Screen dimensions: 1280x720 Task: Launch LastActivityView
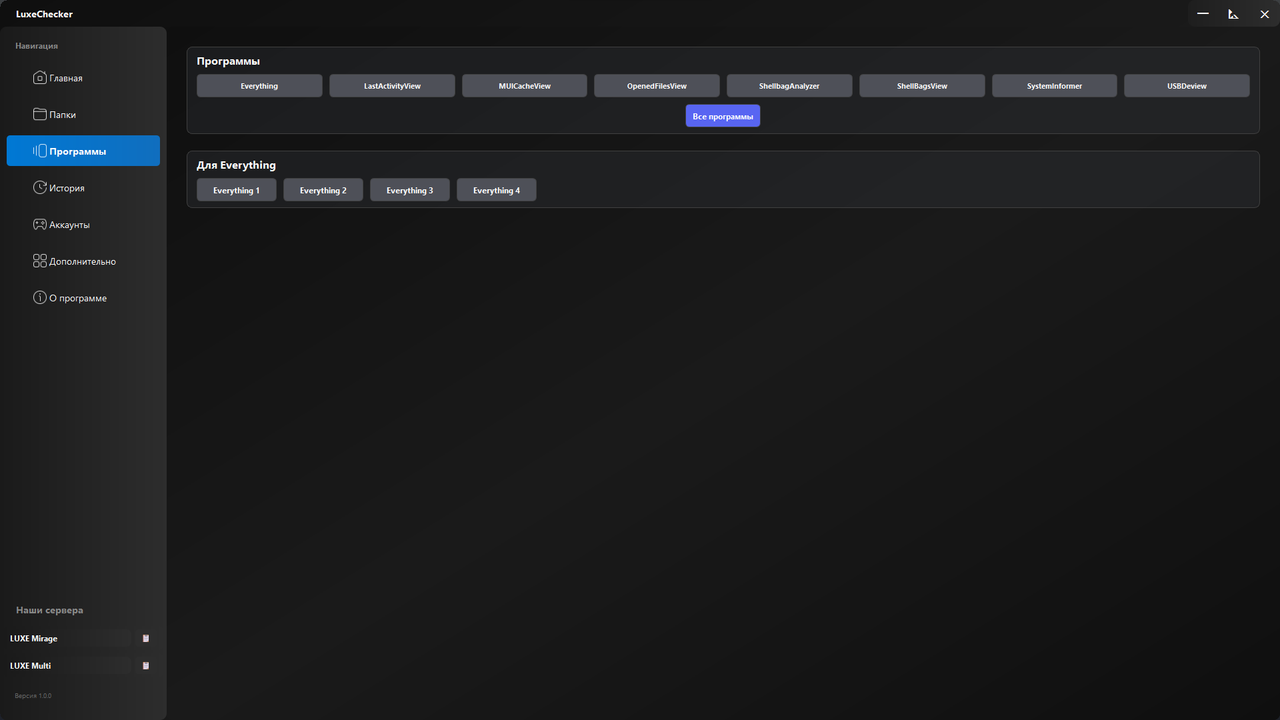click(x=392, y=86)
